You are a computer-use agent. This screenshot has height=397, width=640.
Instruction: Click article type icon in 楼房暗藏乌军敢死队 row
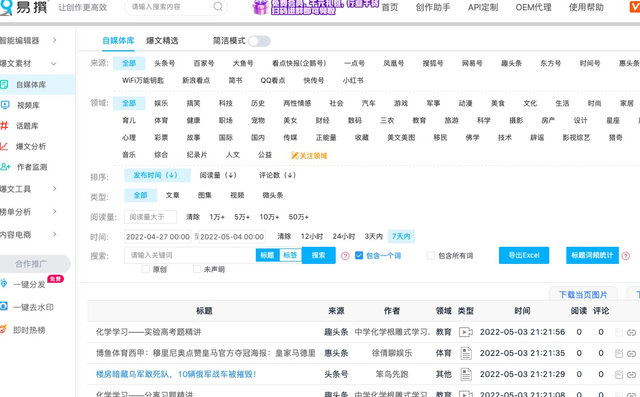point(466,374)
